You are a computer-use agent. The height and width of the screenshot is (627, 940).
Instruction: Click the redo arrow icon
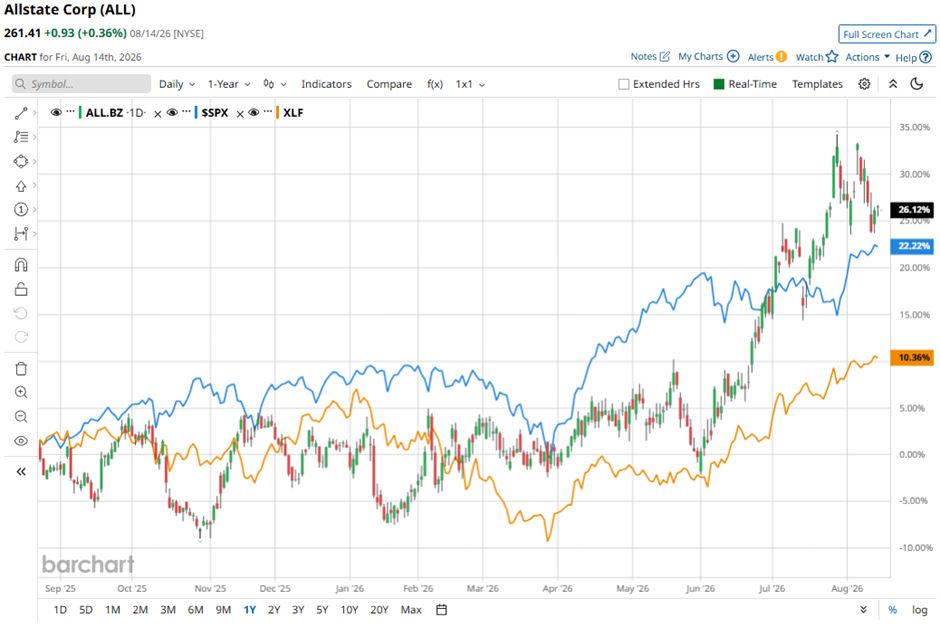(x=21, y=337)
